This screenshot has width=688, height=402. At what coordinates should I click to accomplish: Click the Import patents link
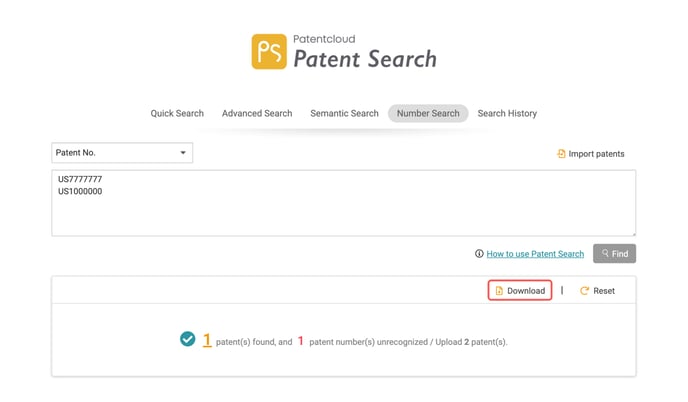[591, 154]
